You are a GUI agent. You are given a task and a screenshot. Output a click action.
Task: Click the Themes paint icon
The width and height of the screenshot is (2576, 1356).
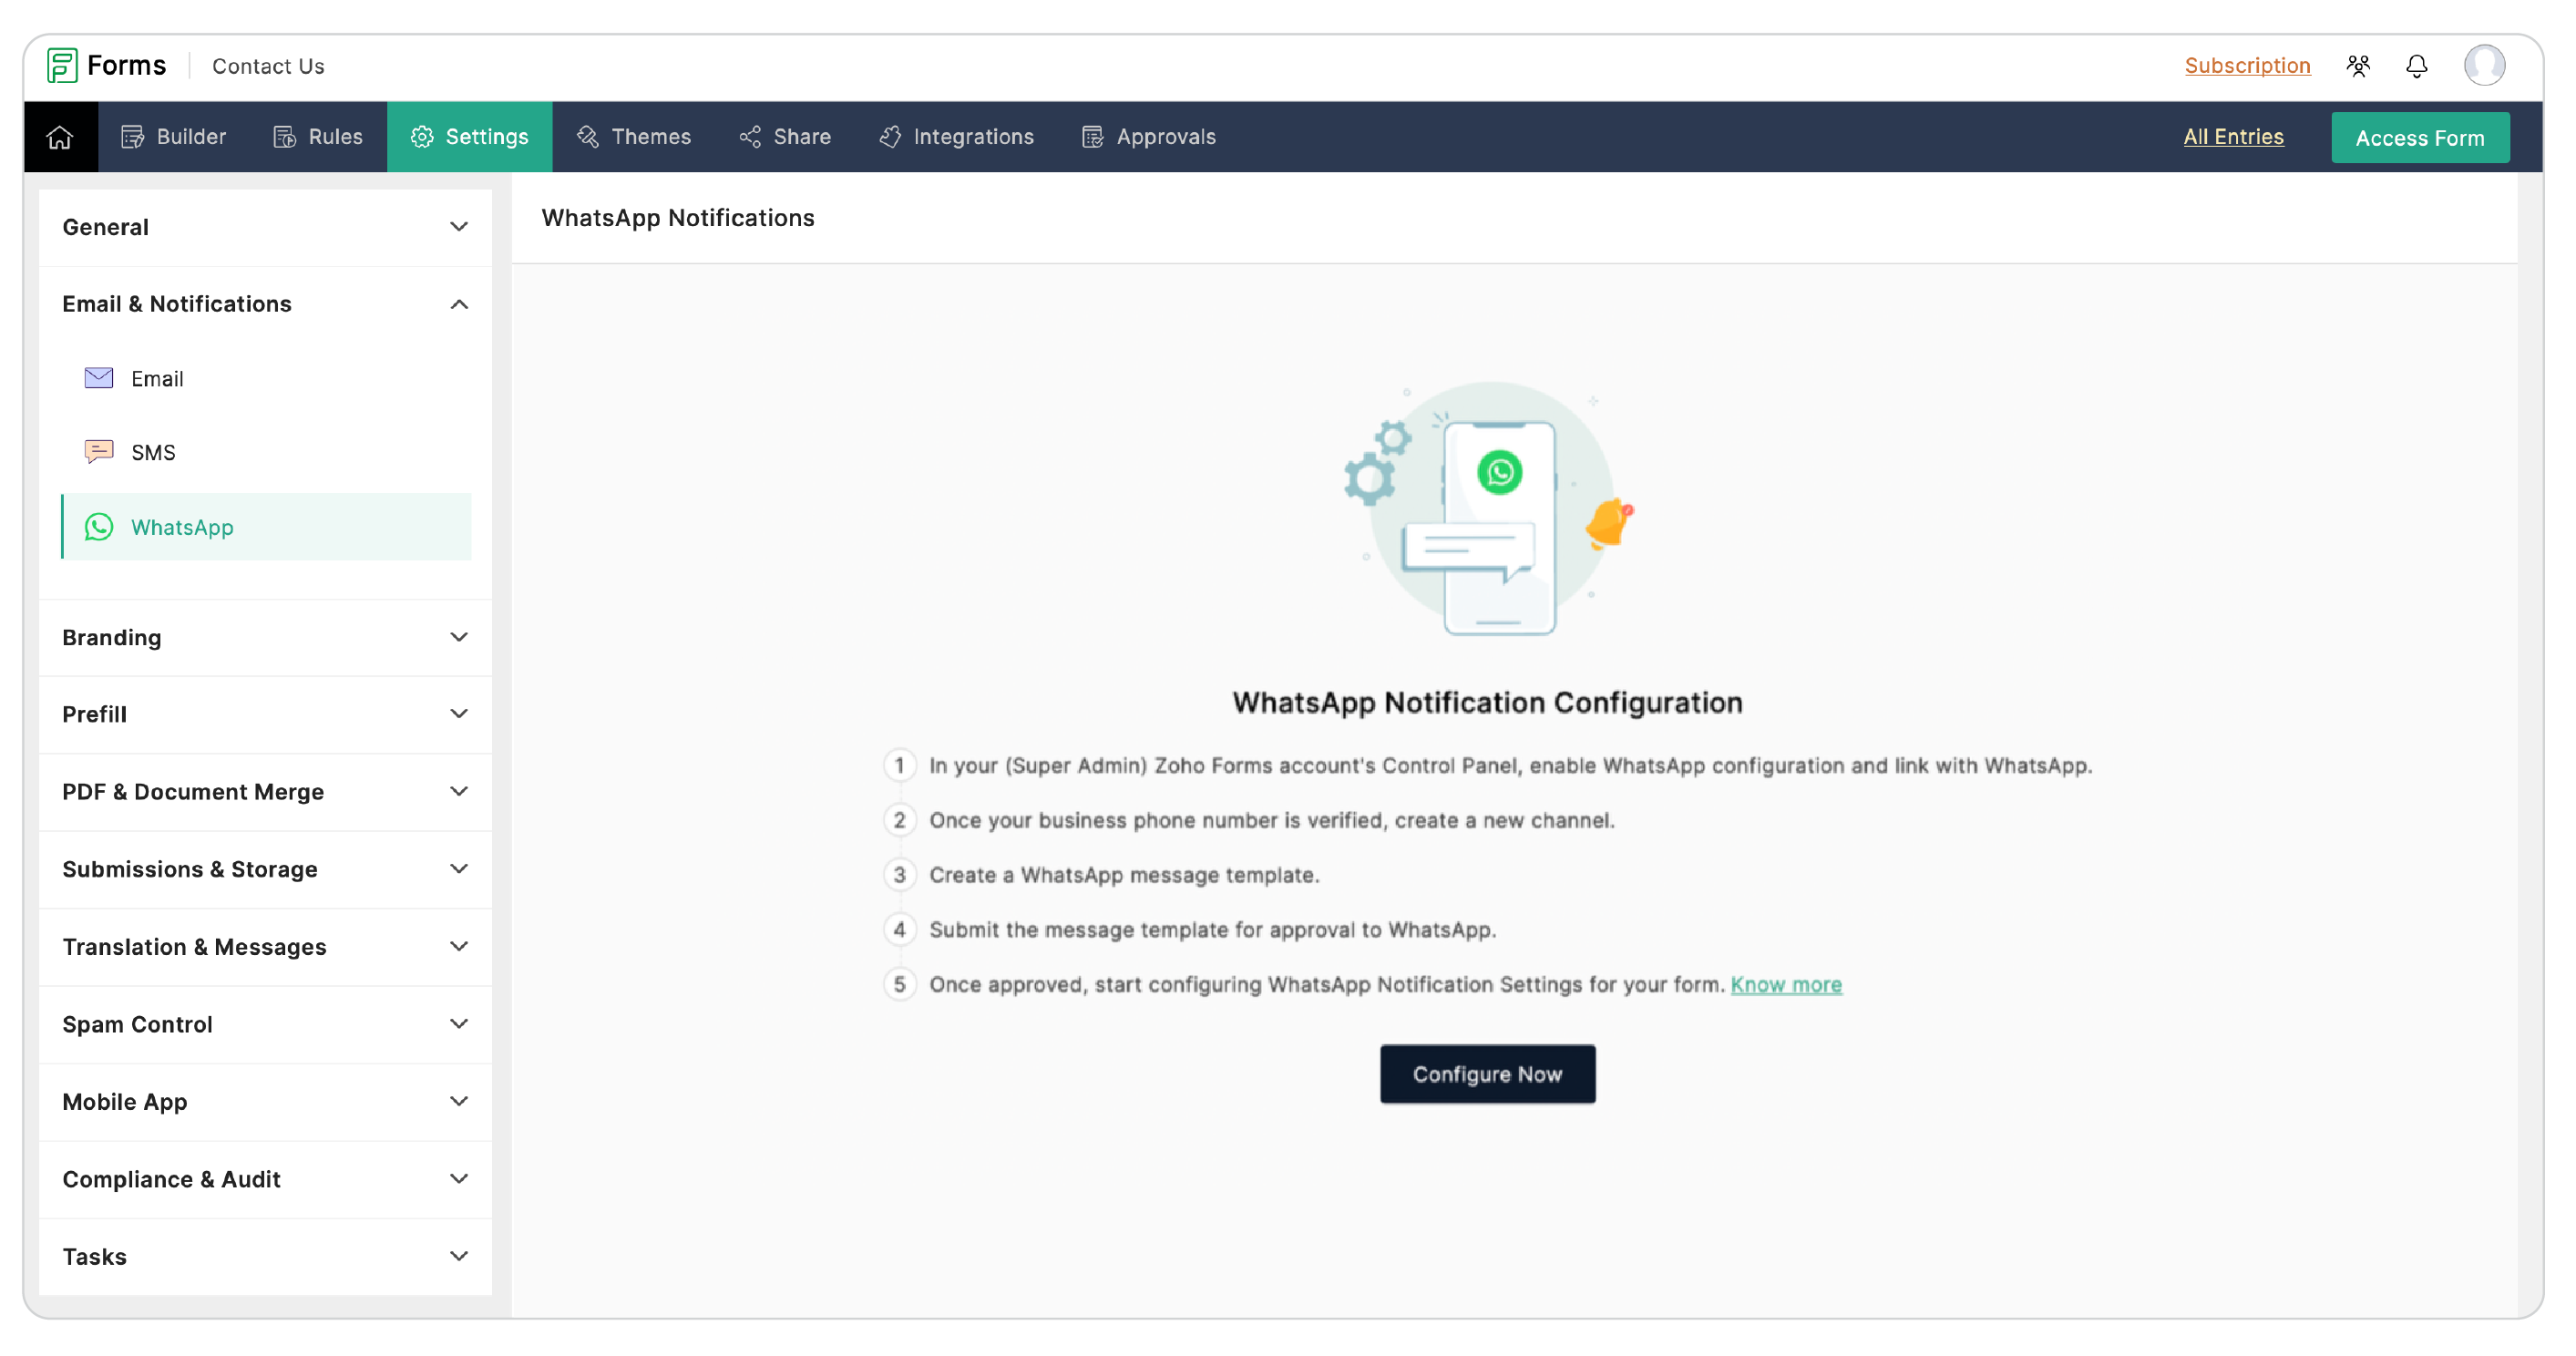click(x=588, y=137)
